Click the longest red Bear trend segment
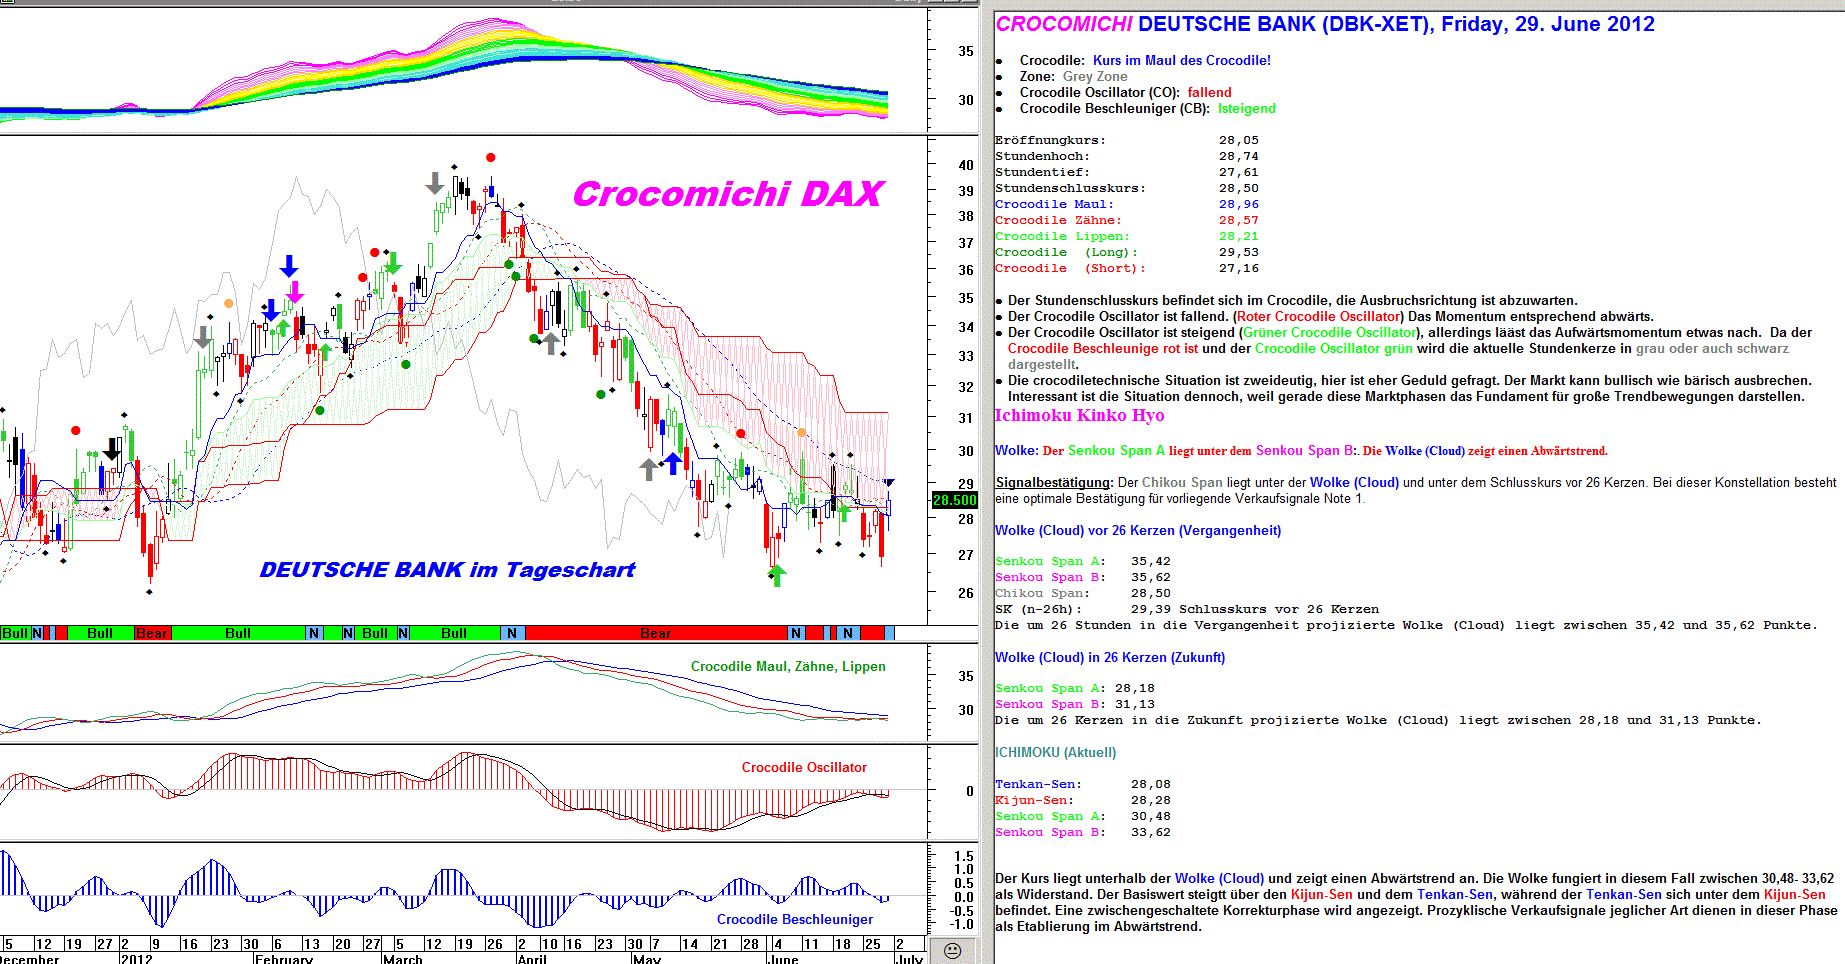 [656, 633]
